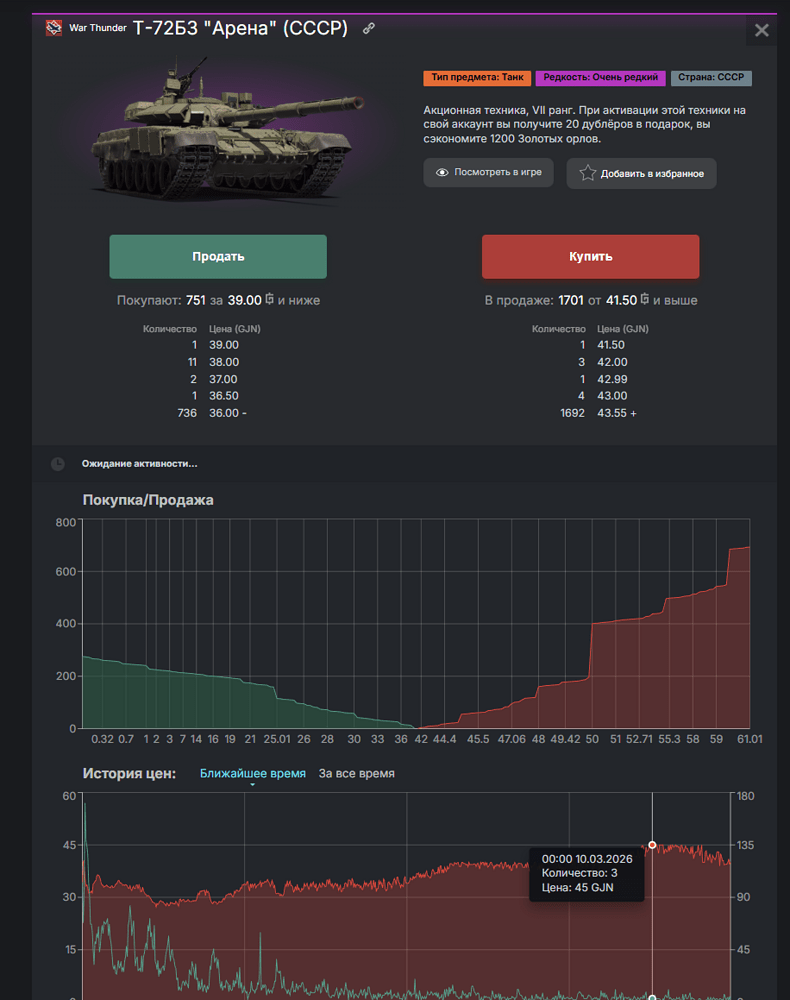Click the 'Страна: СССР' tag
The width and height of the screenshot is (790, 1000).
(711, 78)
